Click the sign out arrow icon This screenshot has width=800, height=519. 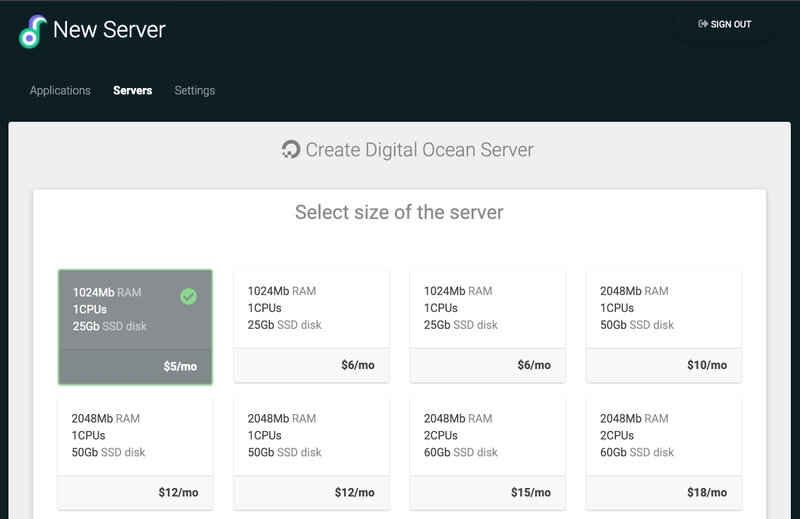703,24
